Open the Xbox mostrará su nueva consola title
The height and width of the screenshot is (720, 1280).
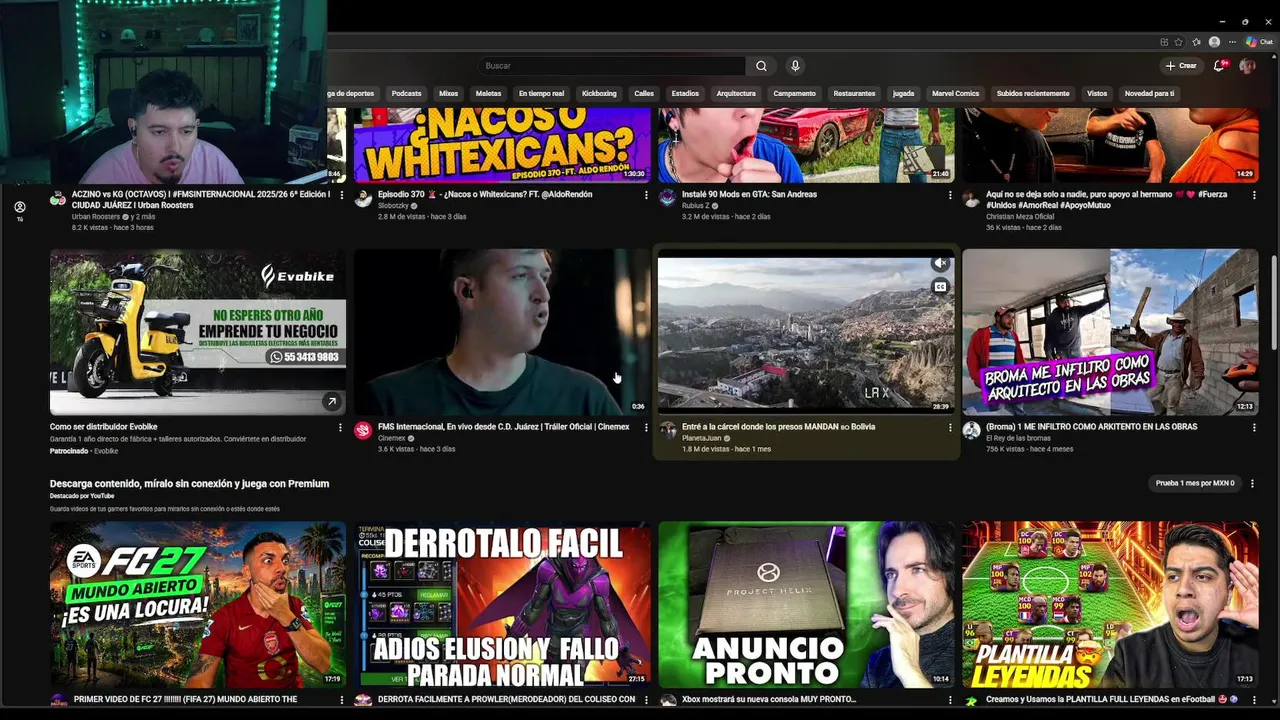[x=769, y=700]
